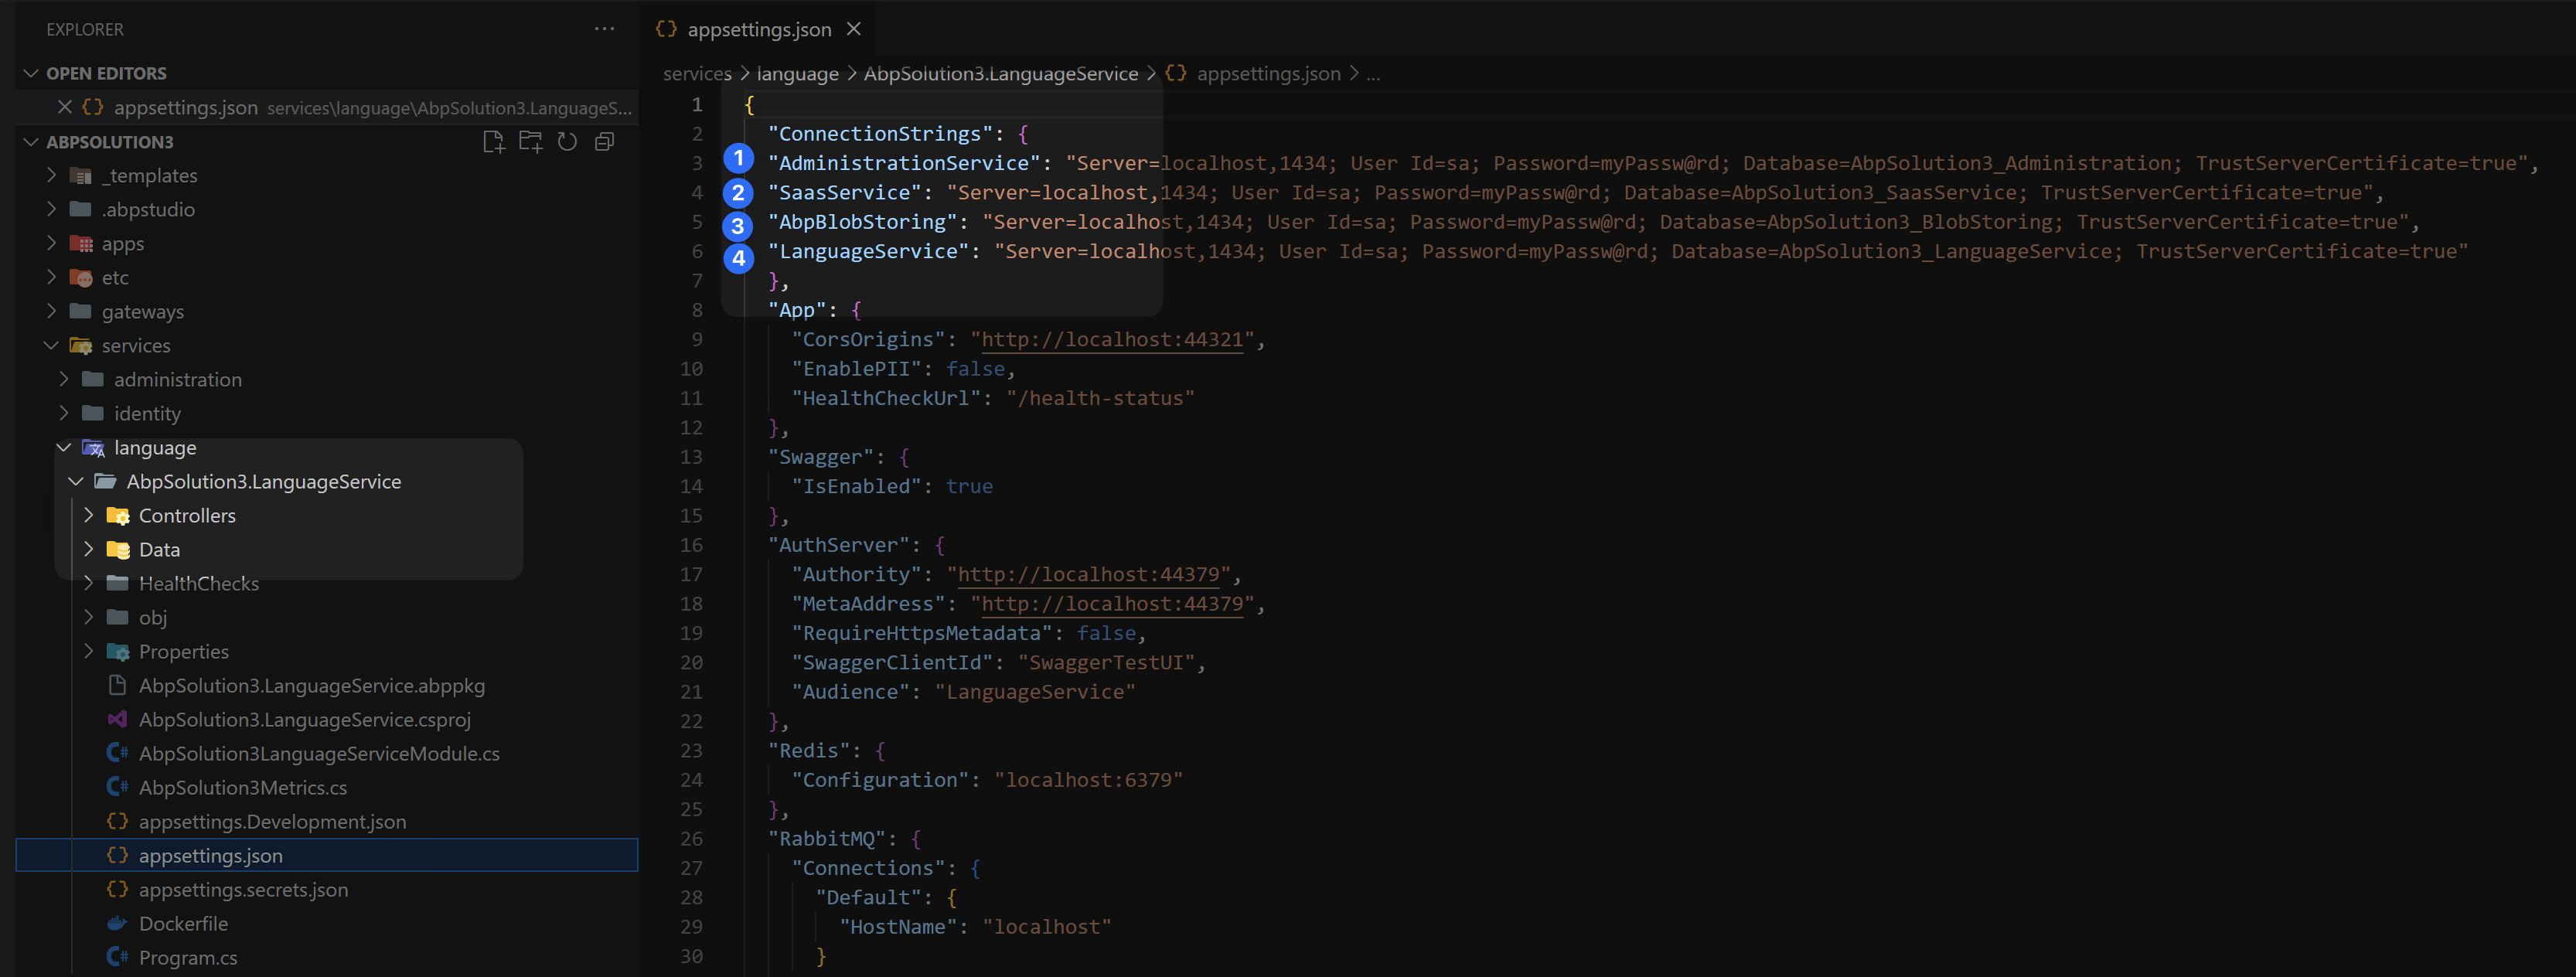Click the "HostName" key on line 29
This screenshot has width=2576, height=977.
(x=898, y=927)
